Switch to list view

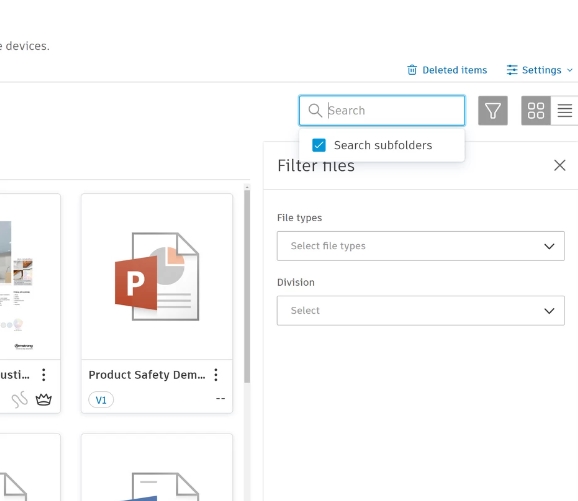point(564,111)
